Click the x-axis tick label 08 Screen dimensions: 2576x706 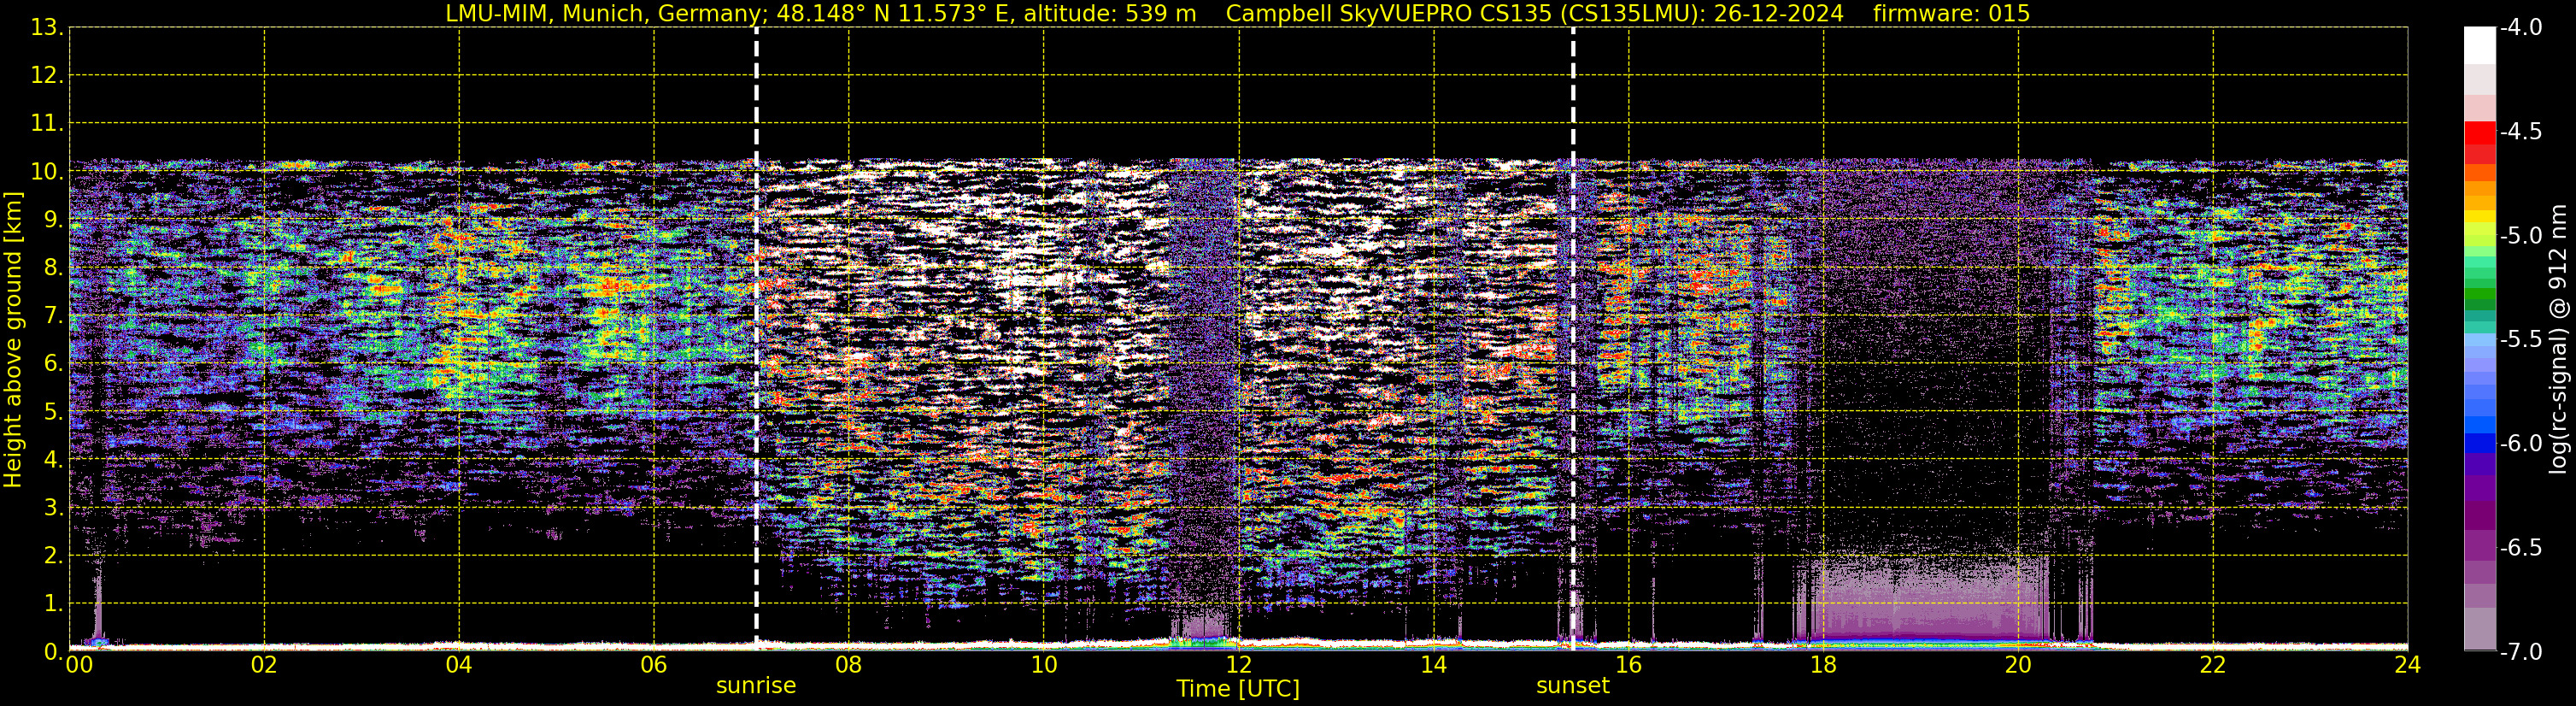(848, 665)
